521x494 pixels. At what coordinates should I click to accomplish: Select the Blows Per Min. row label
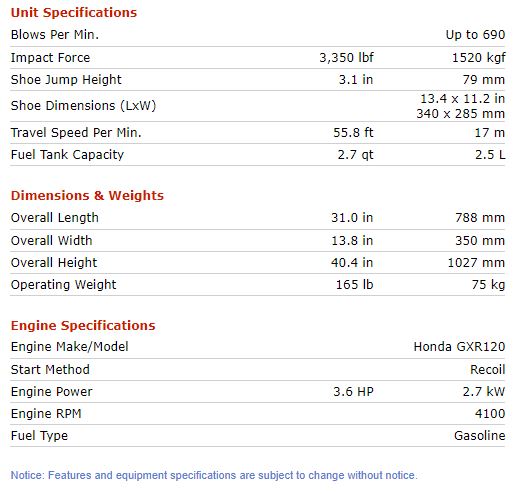[55, 35]
